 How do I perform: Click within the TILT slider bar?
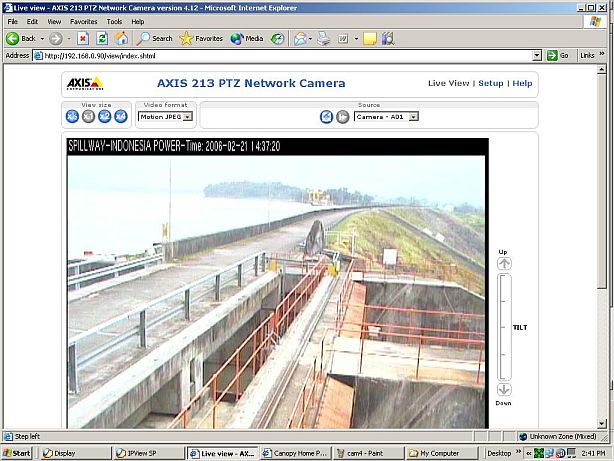tap(504, 326)
